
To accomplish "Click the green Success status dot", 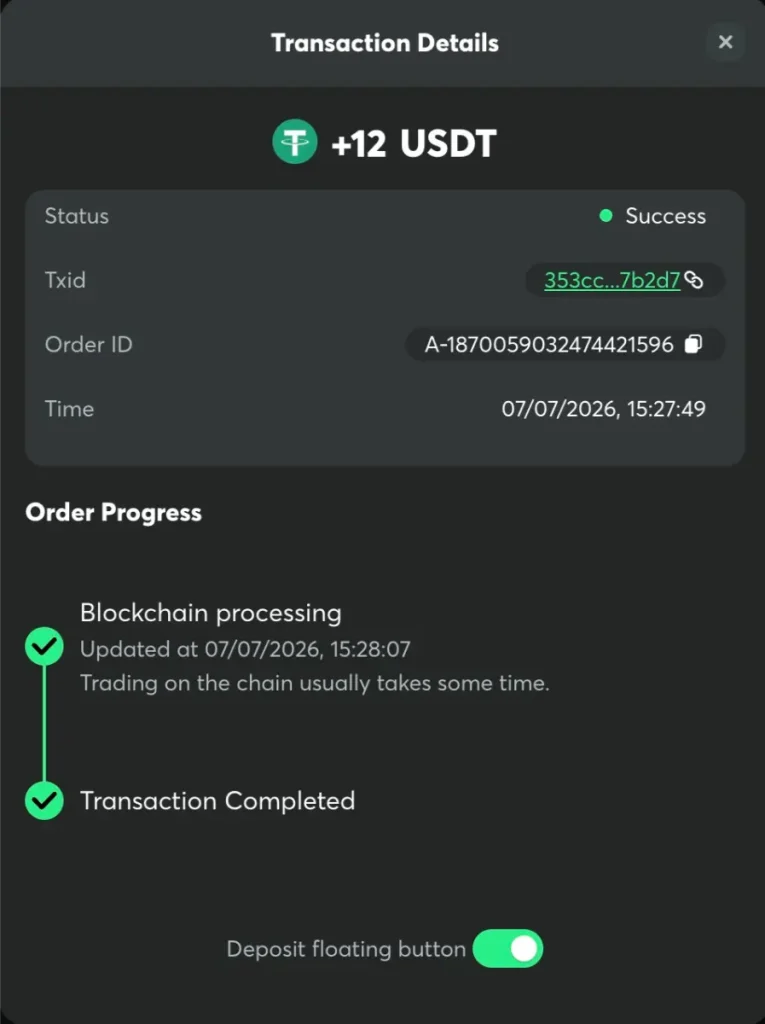I will coord(606,216).
